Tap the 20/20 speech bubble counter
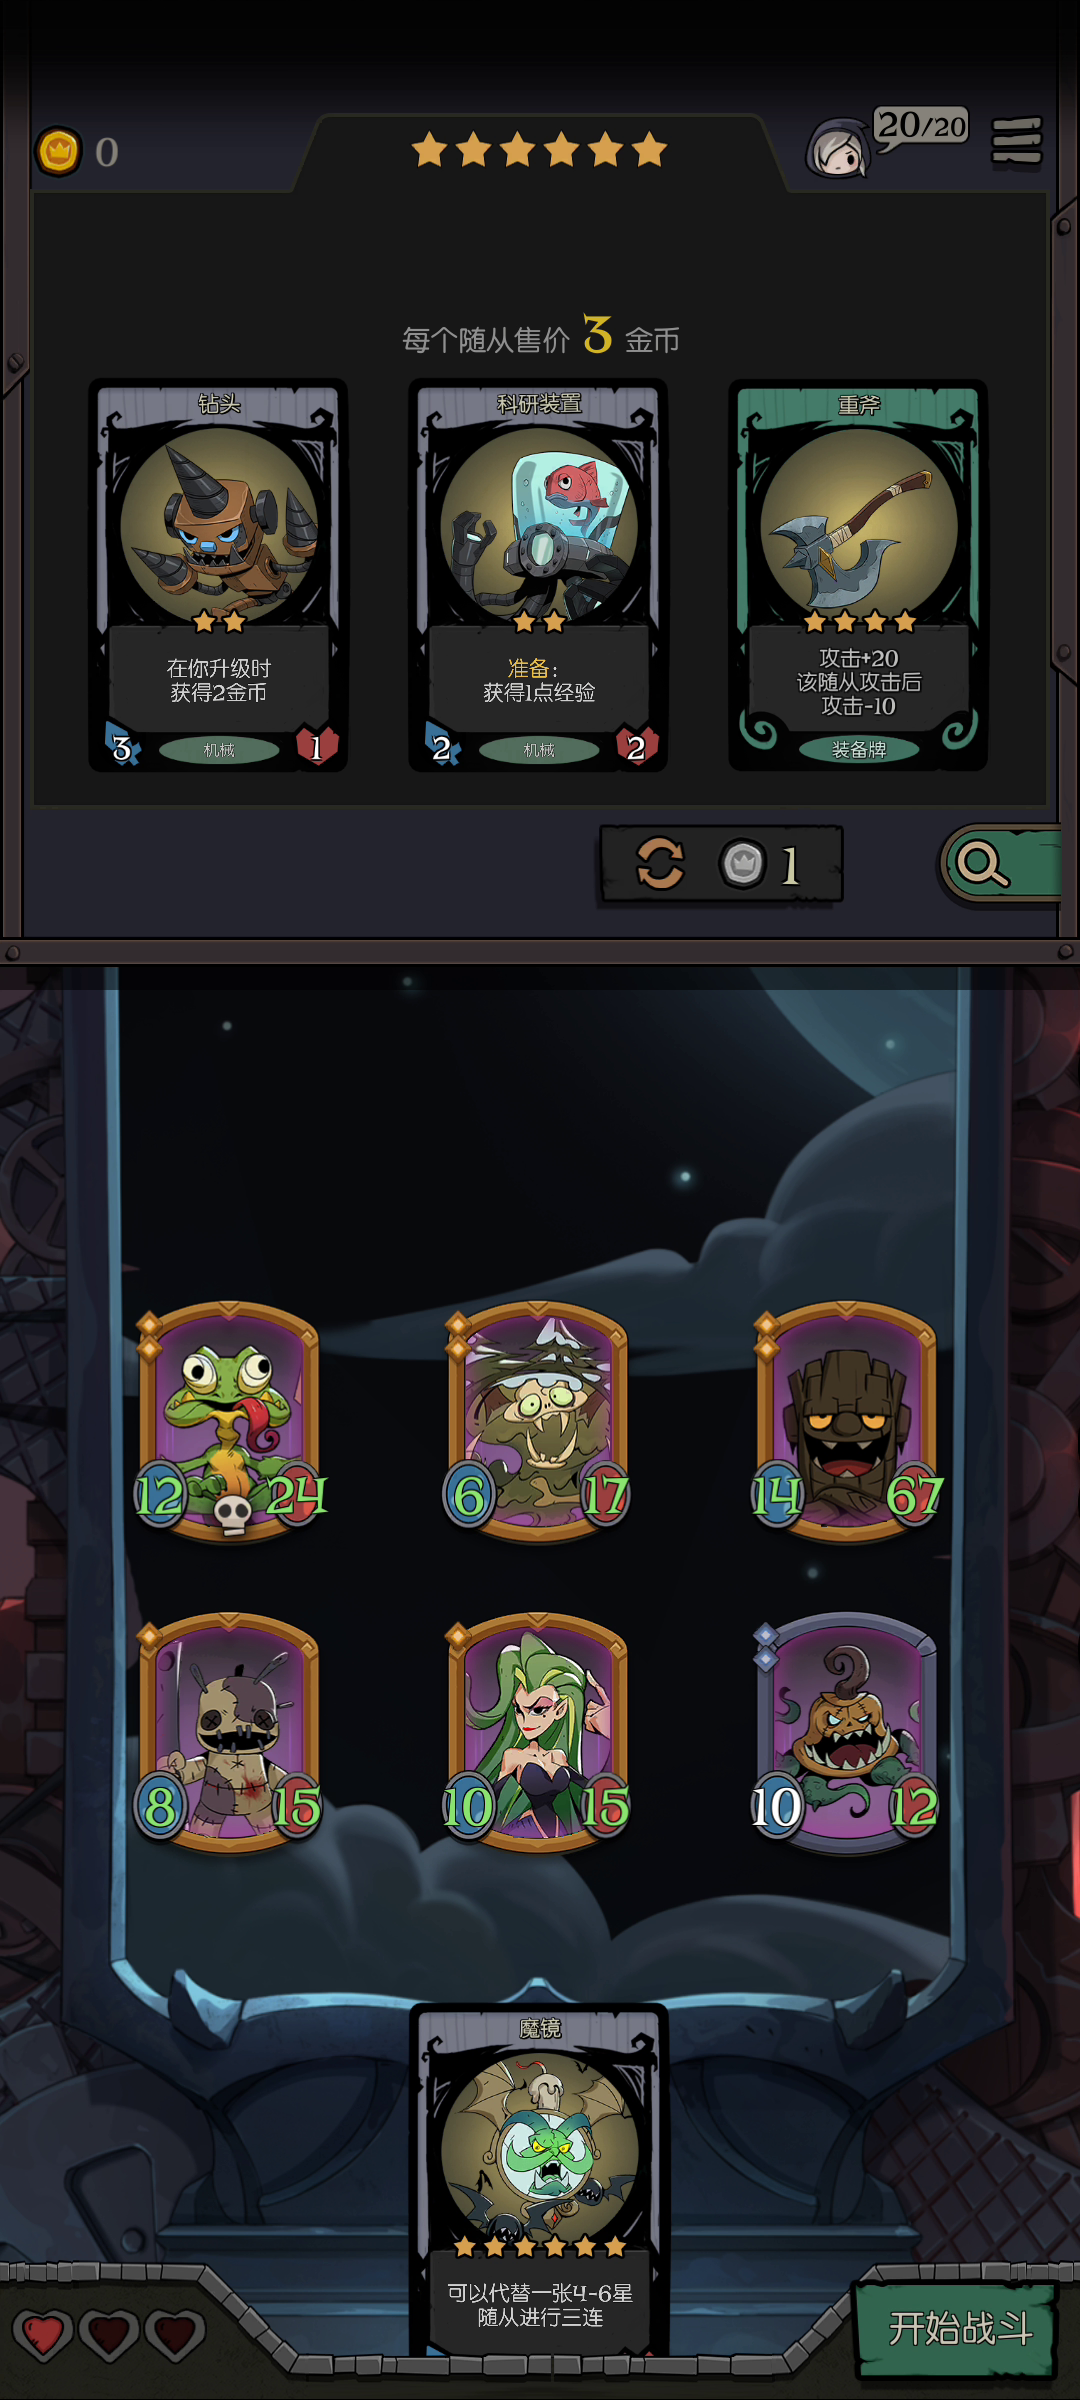The width and height of the screenshot is (1080, 2400). 921,127
